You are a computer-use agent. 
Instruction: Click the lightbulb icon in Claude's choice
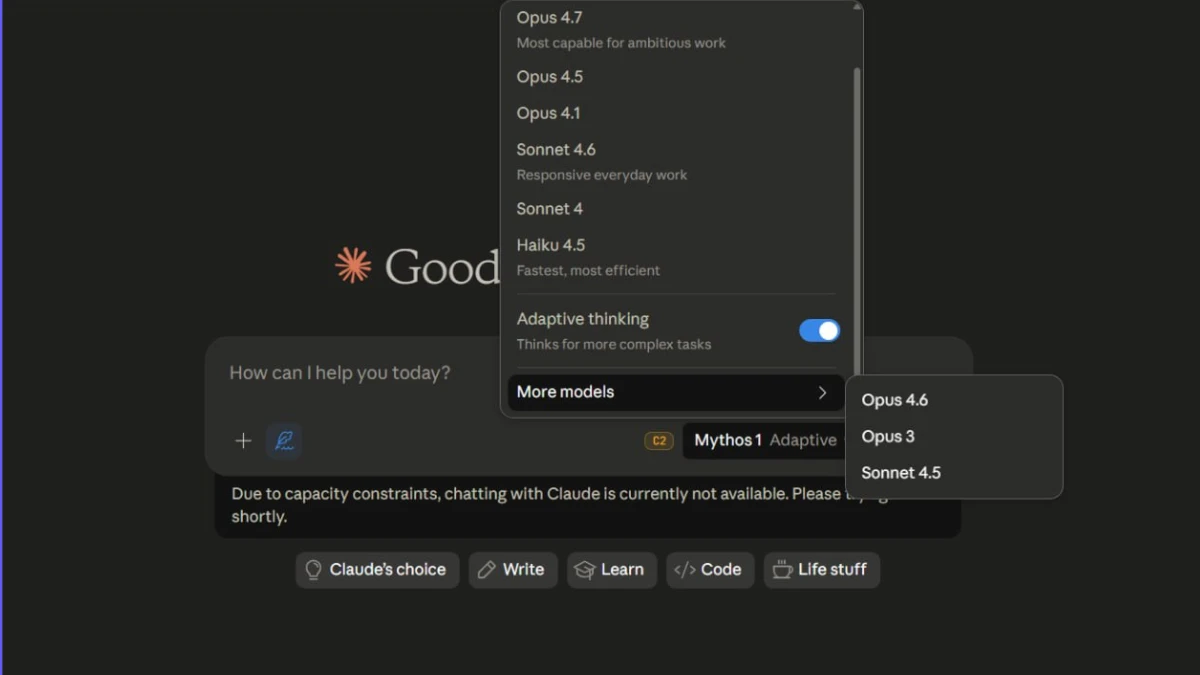point(313,570)
